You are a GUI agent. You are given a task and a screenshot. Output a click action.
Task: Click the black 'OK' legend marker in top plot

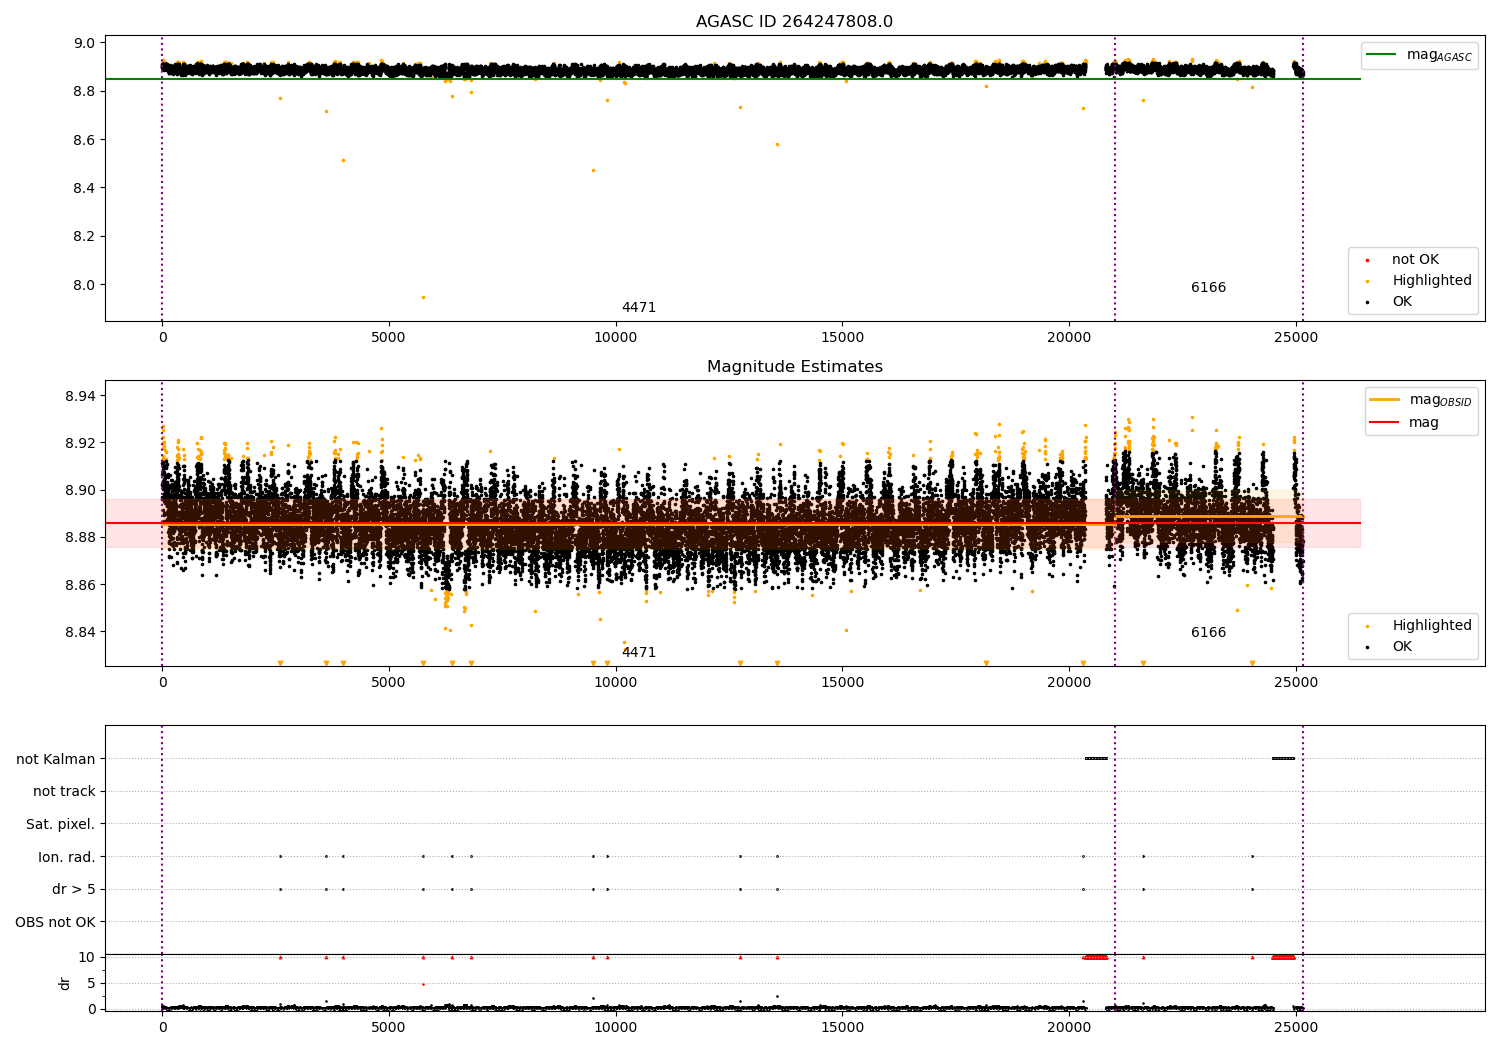pyautogui.click(x=1367, y=303)
